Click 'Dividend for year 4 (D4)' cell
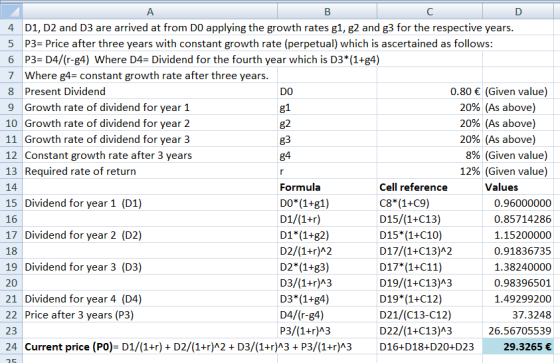Image resolution: width=560 pixels, height=363 pixels. (150, 299)
